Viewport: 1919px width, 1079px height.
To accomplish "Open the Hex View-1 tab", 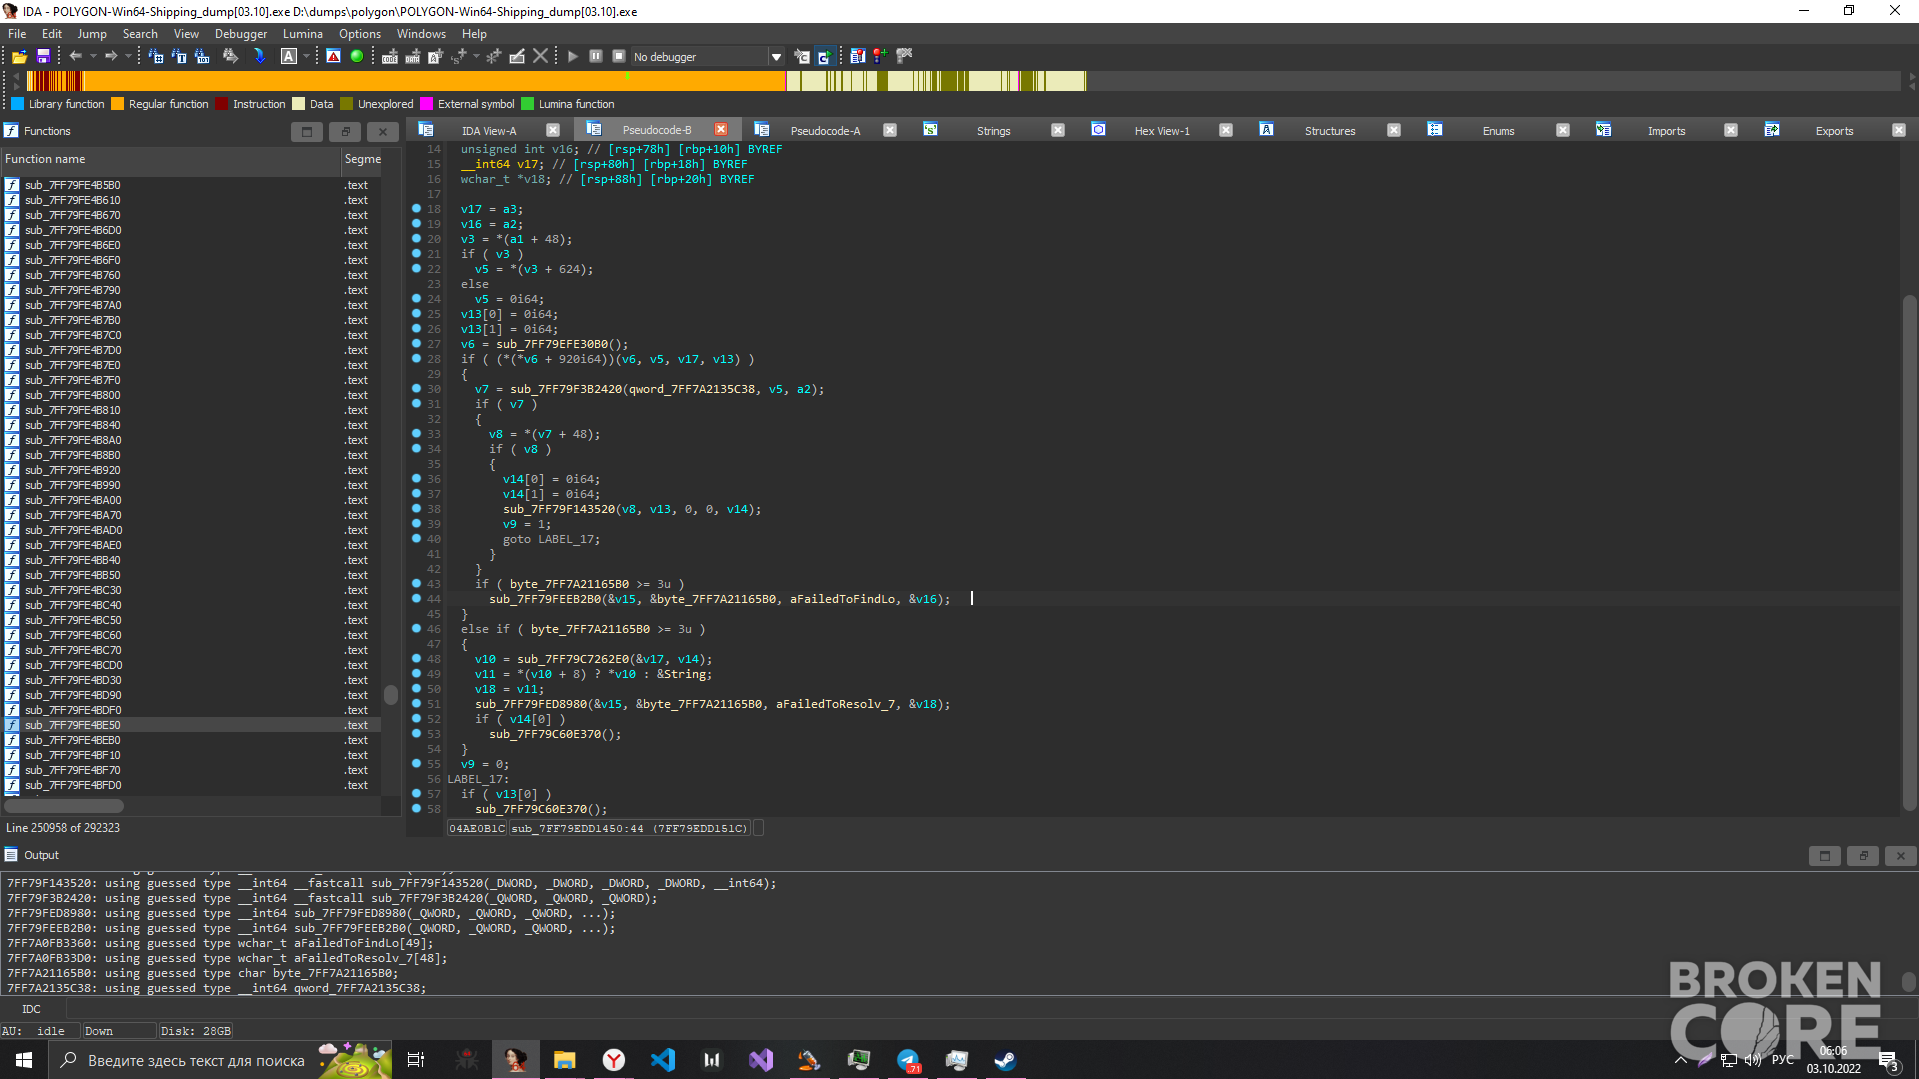I will pos(1162,131).
